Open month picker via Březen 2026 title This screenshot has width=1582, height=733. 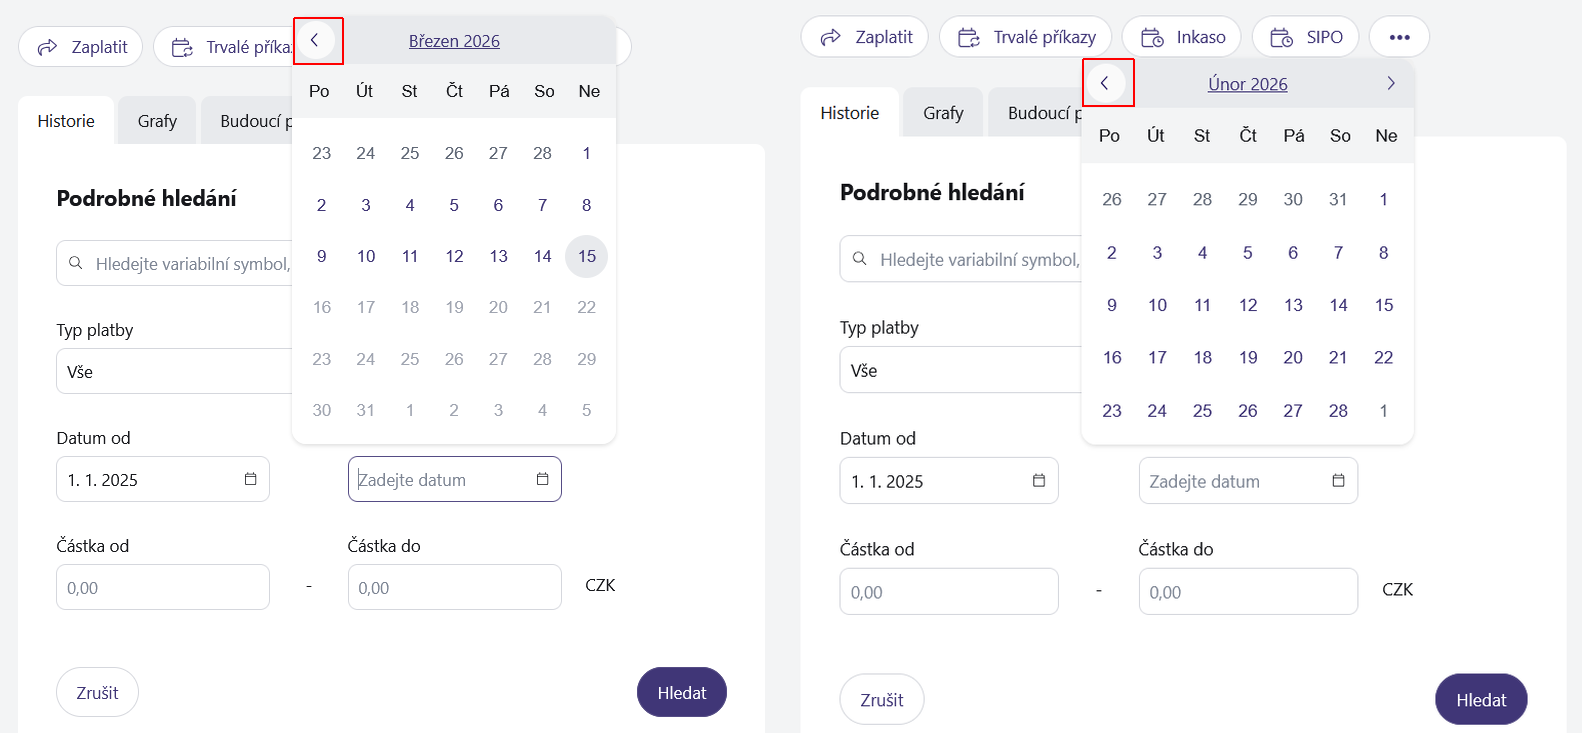pyautogui.click(x=454, y=41)
